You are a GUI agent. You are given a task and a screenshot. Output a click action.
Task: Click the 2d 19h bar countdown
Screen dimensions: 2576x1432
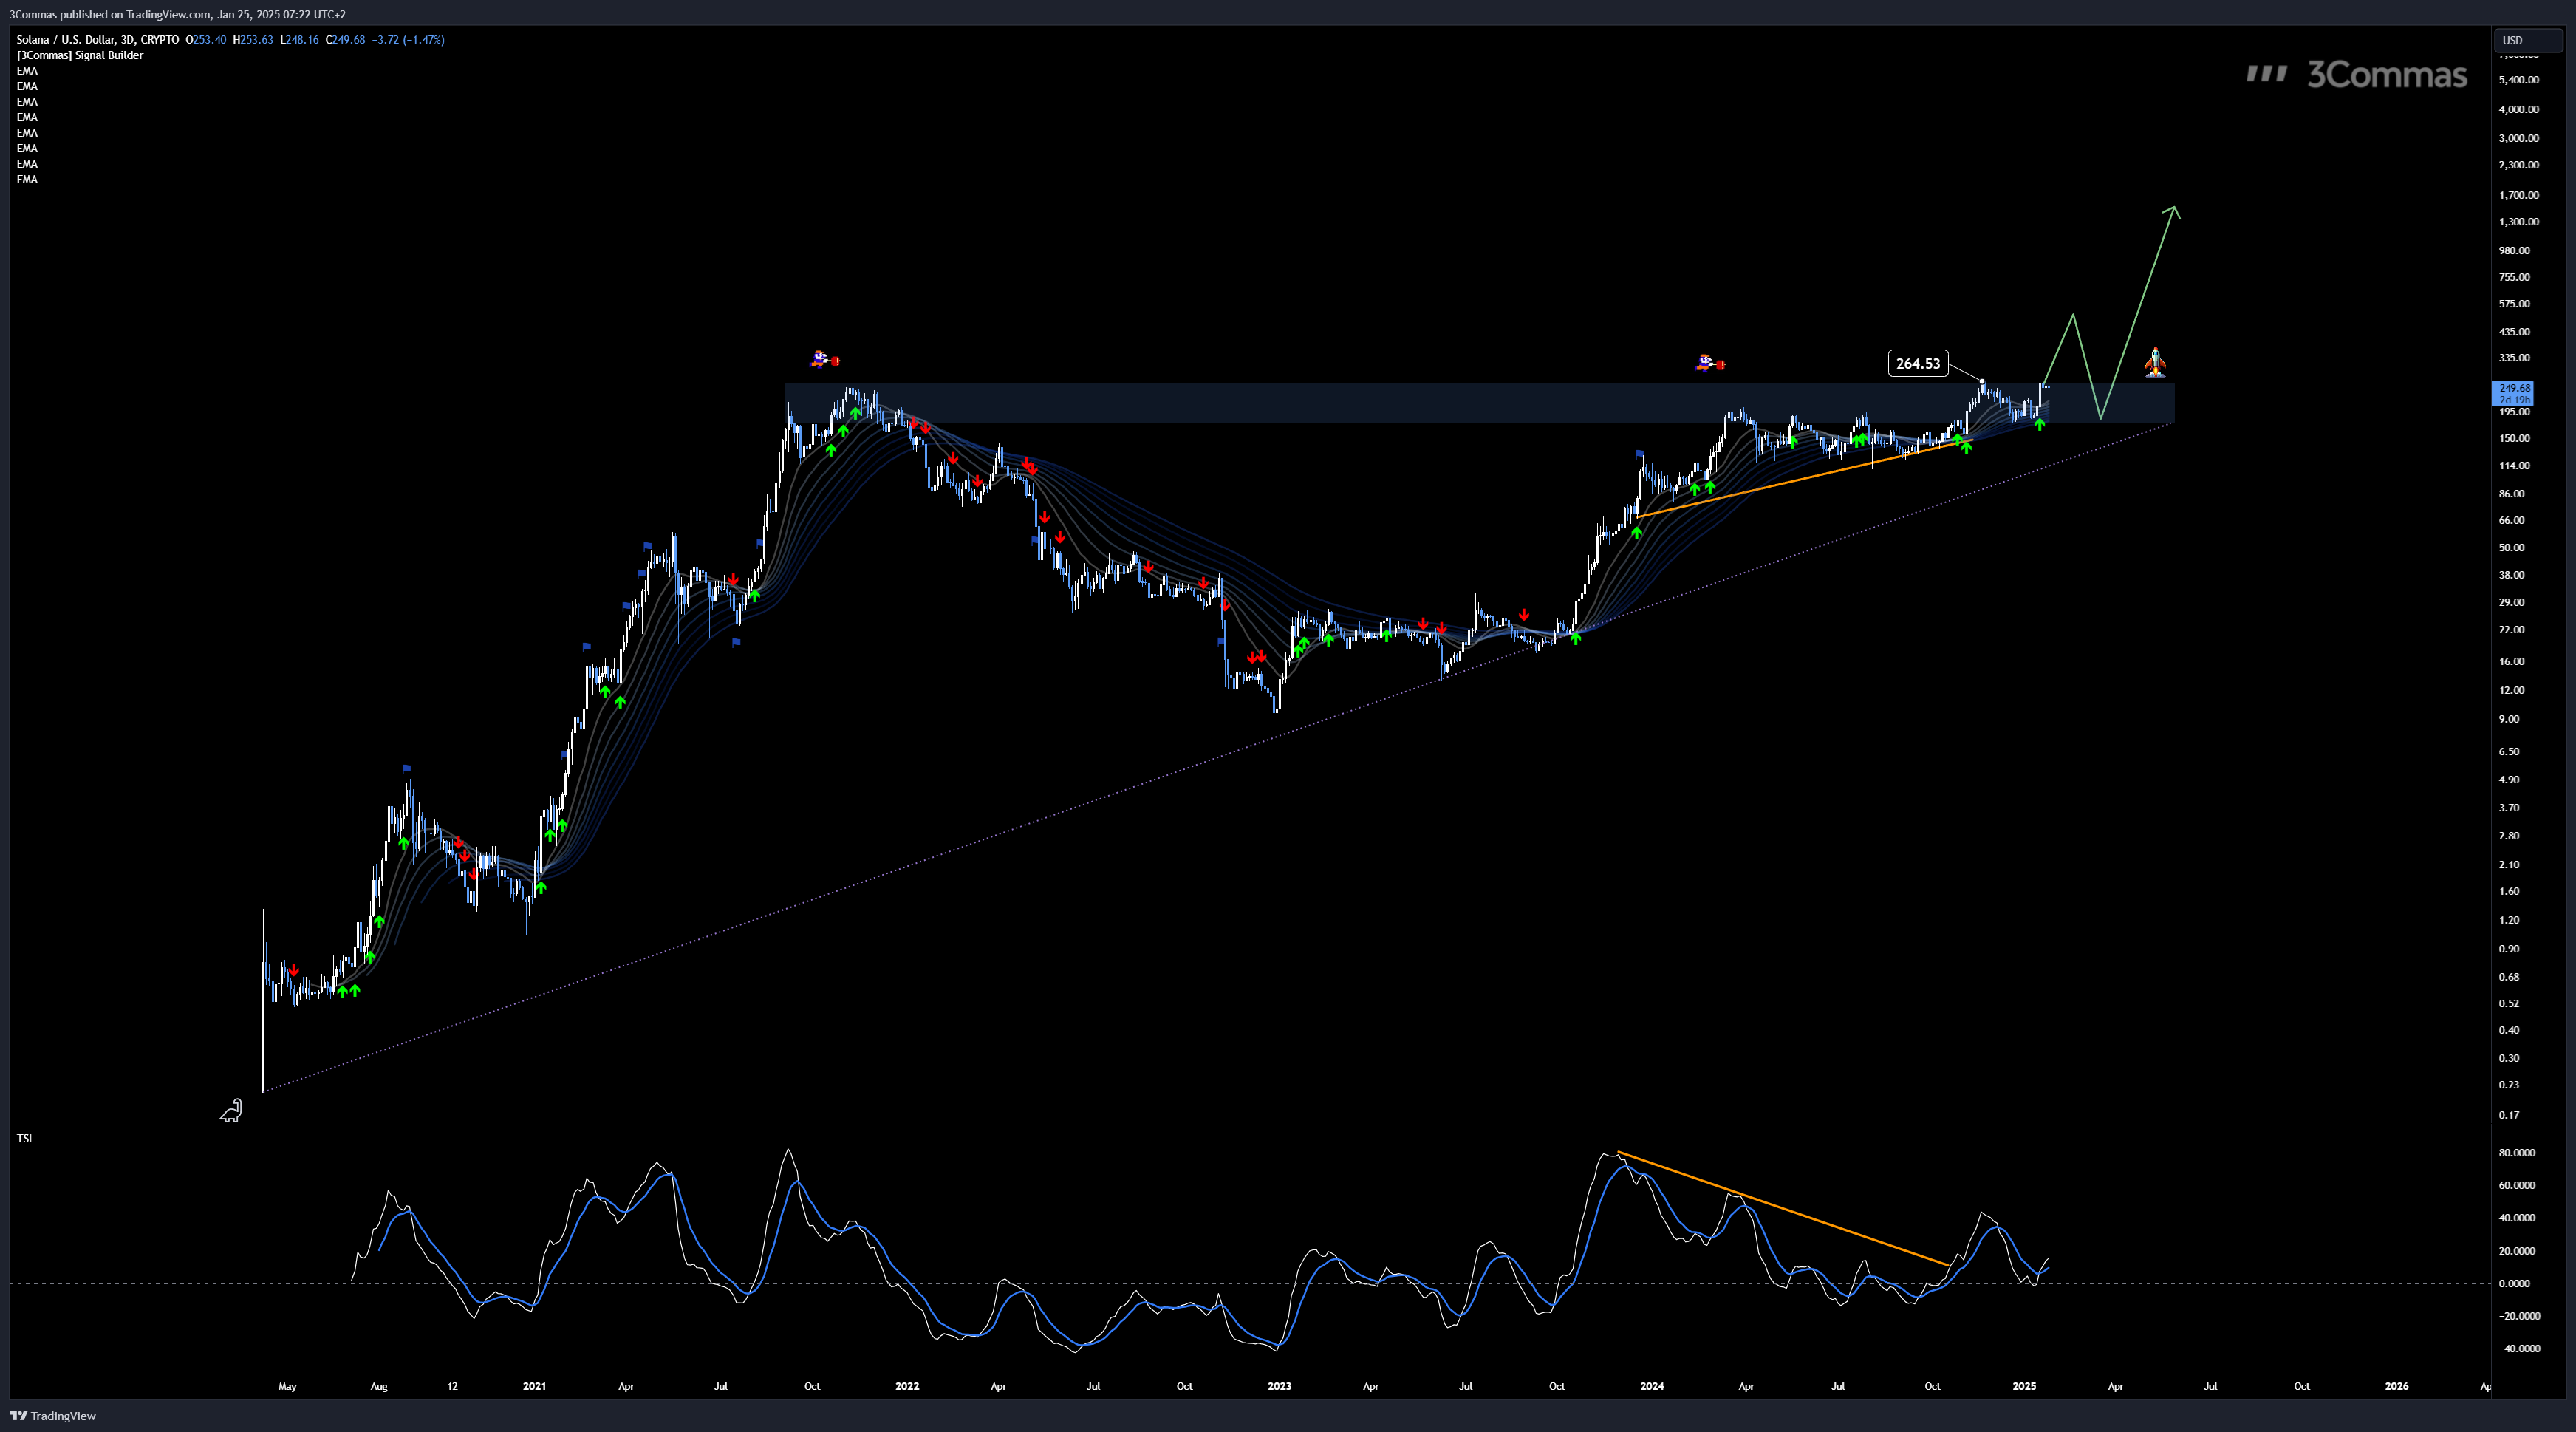pyautogui.click(x=2514, y=400)
